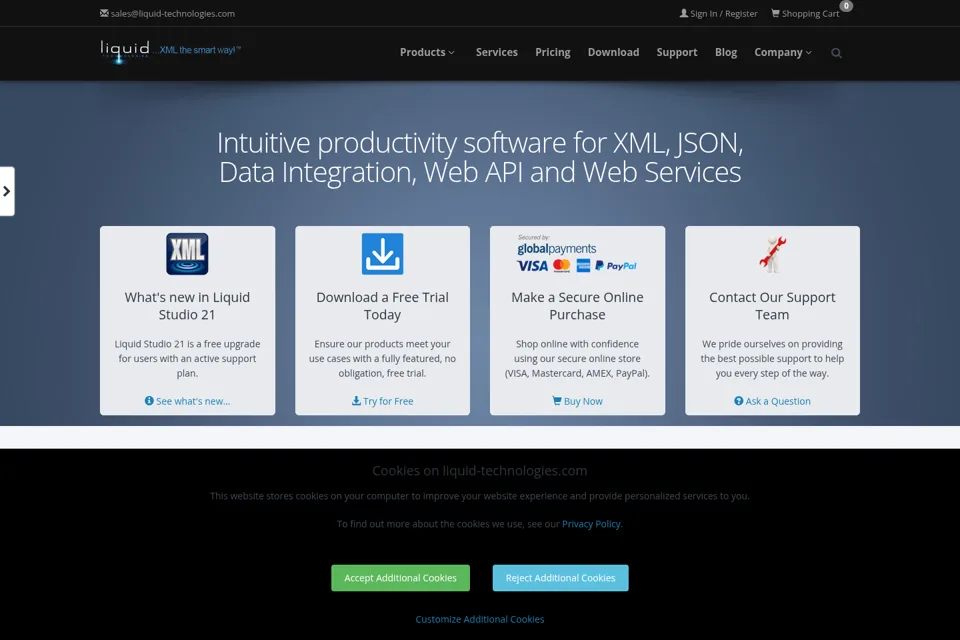
Task: Click the Ask a Question link
Action: coord(772,401)
